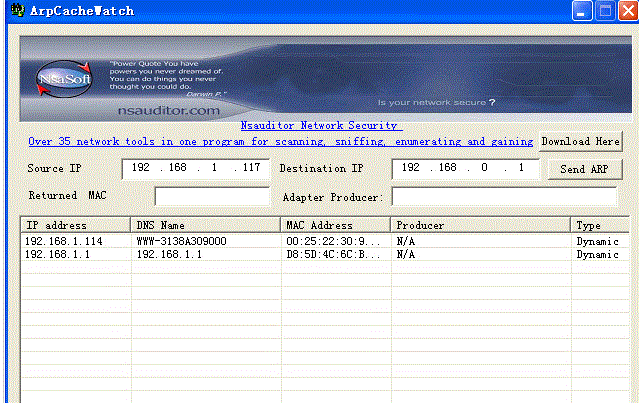Maximize the ArpCacheWatch window
Viewport: 639px width, 403px height.
pos(605,12)
